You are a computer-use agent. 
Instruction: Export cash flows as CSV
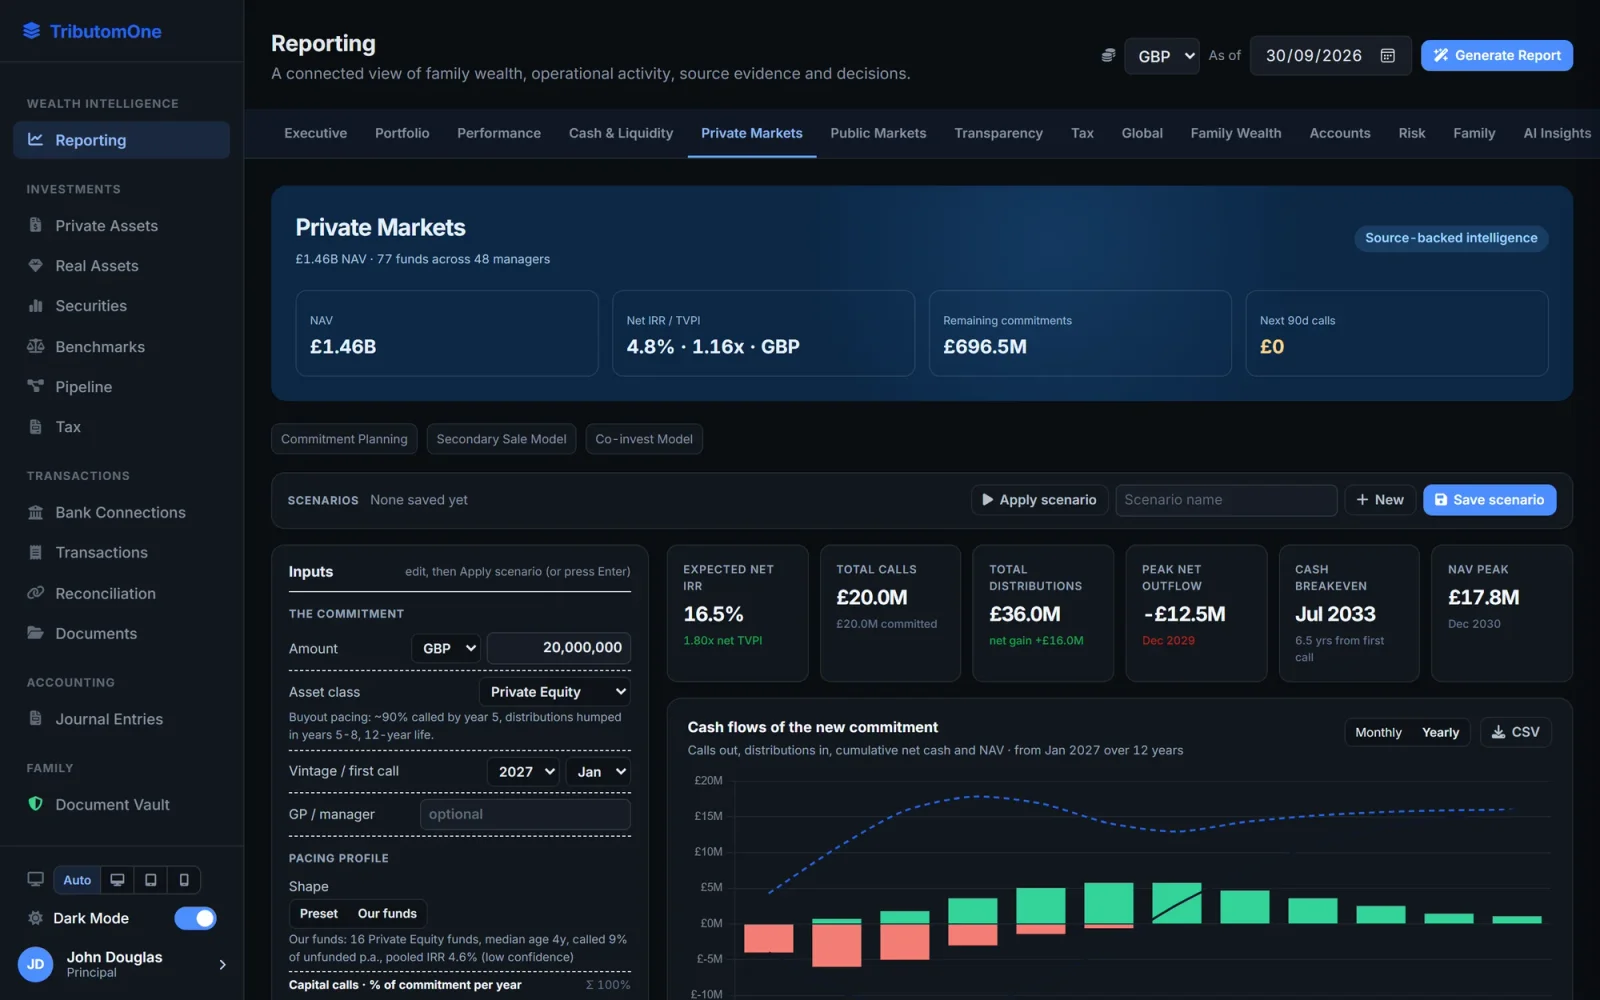pos(1516,732)
